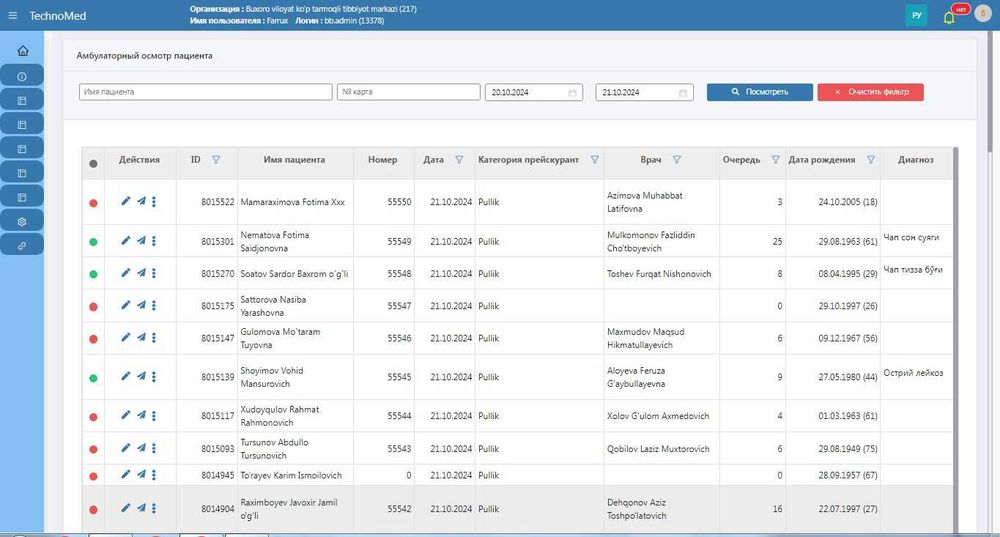Edit Mamaraximova Fotima record with pencil icon
The height and width of the screenshot is (537, 1000).
[x=125, y=201]
